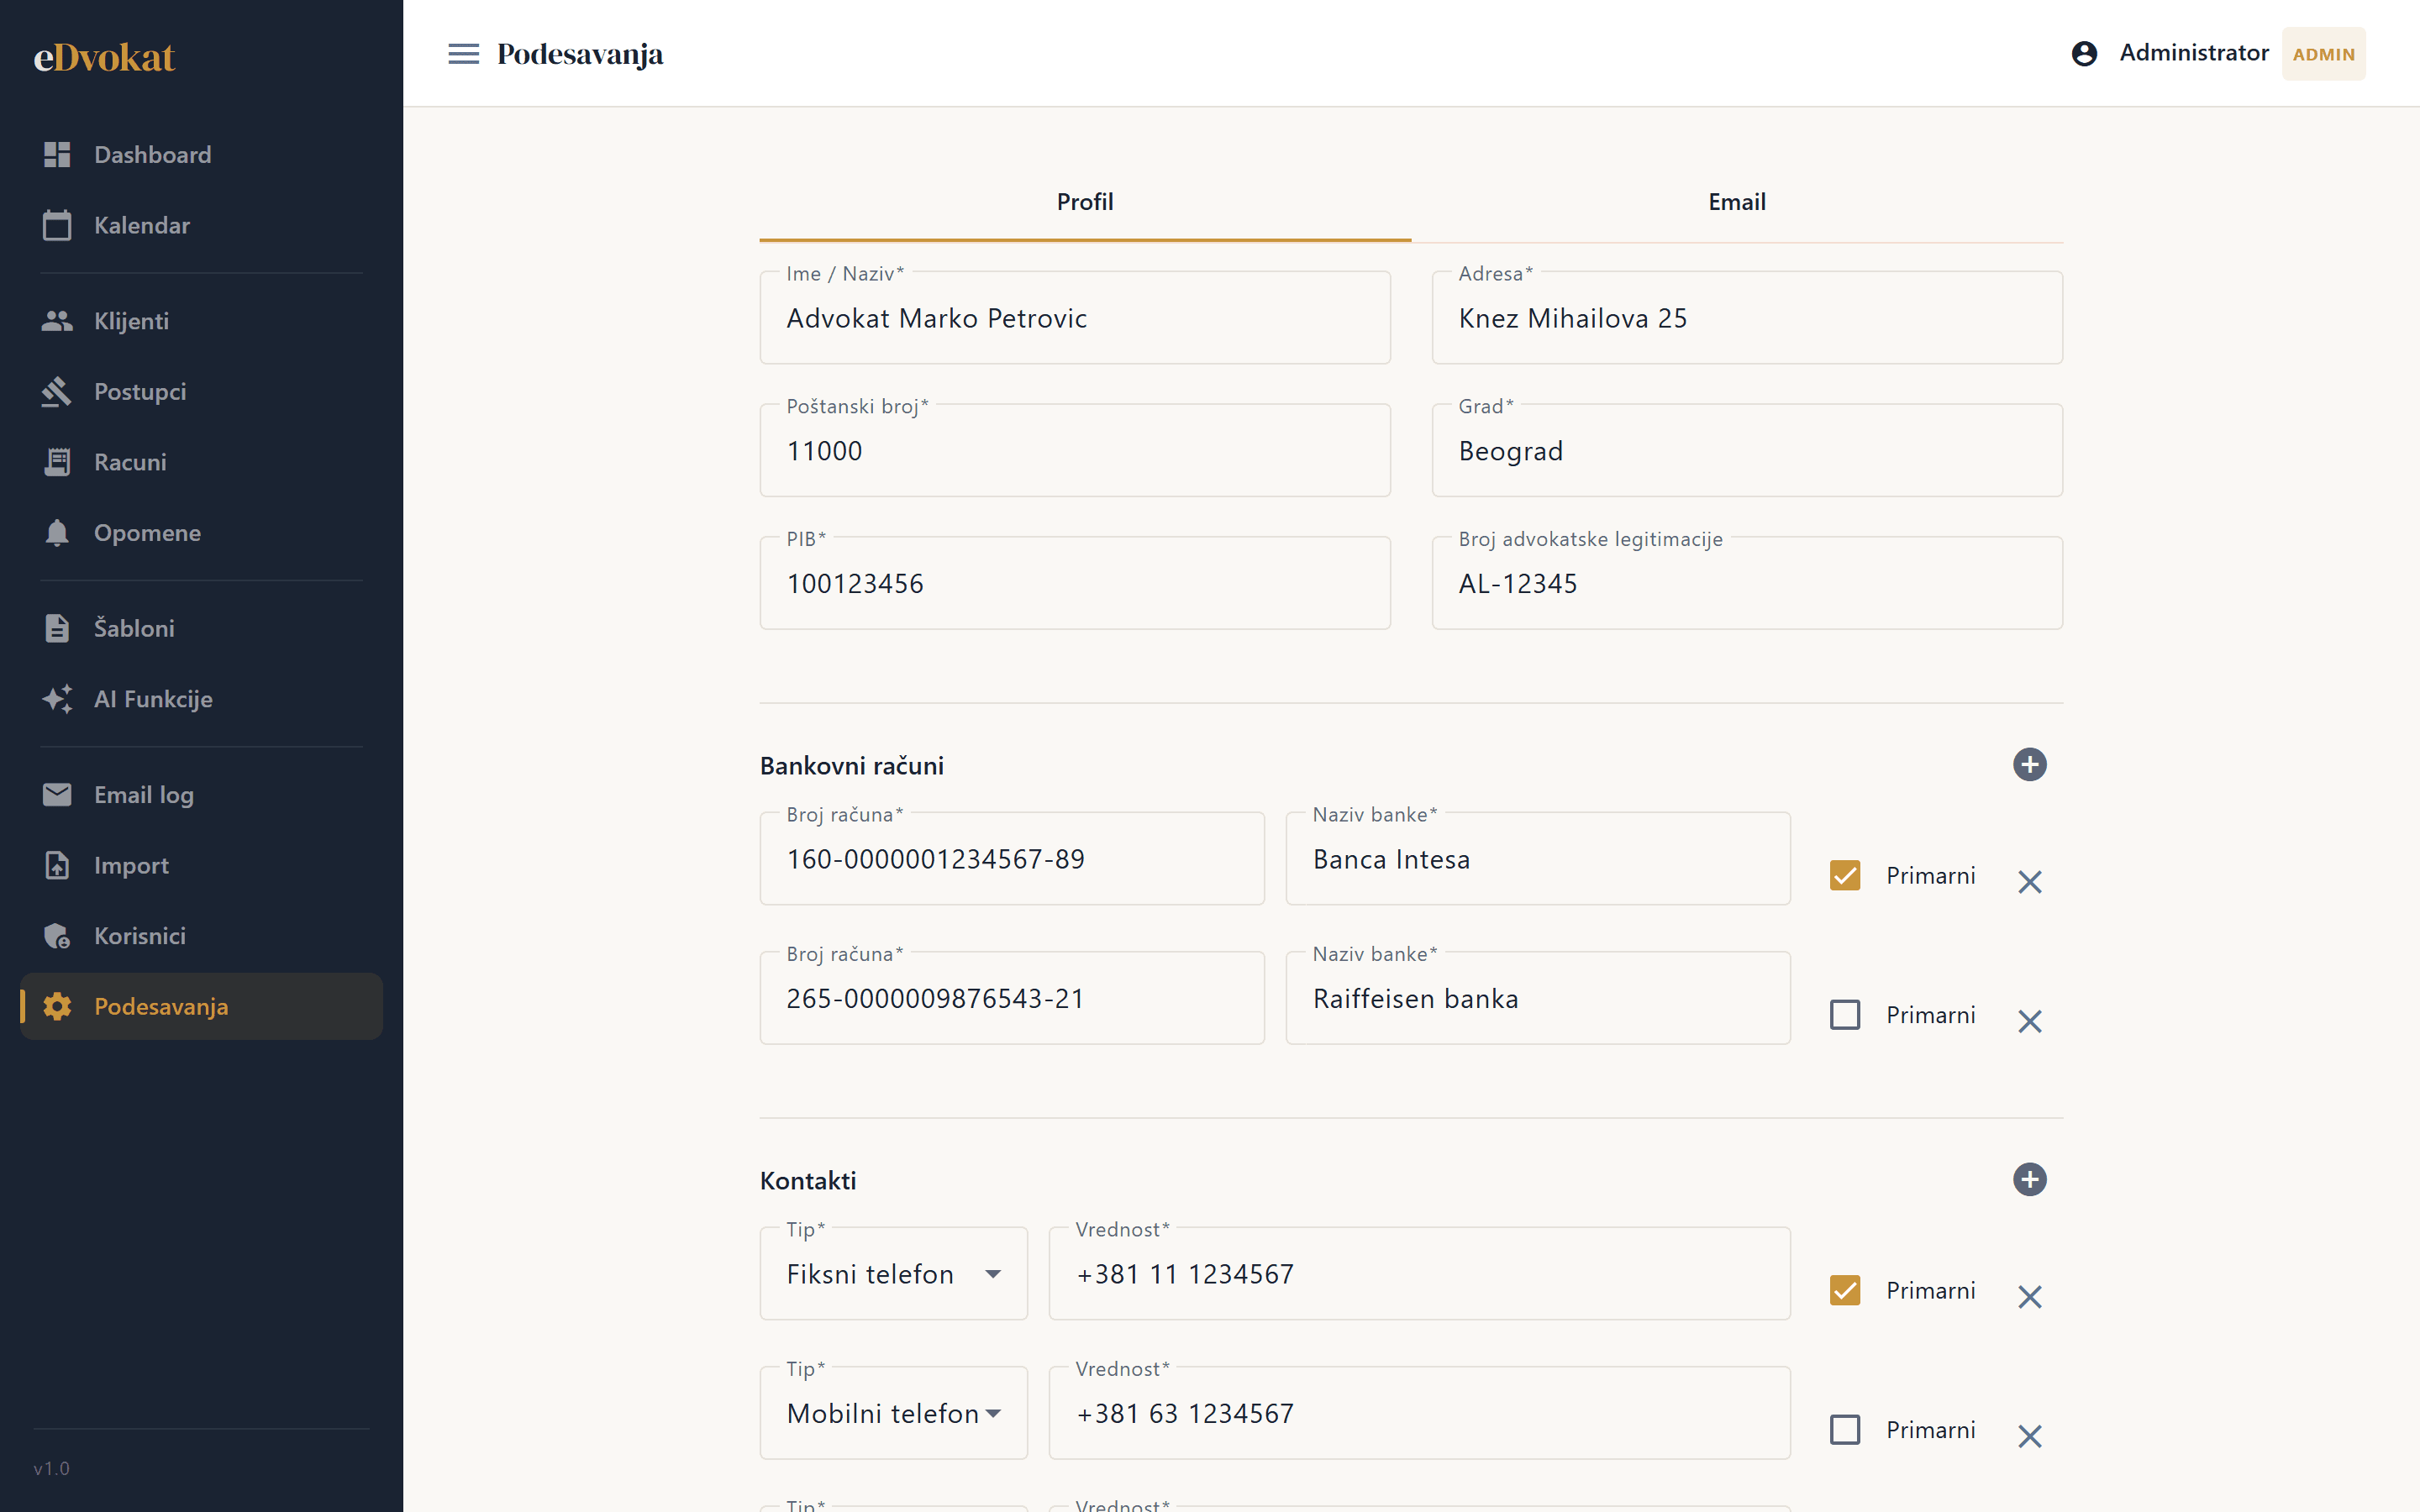Go to Opomene in the sidebar

pos(201,533)
